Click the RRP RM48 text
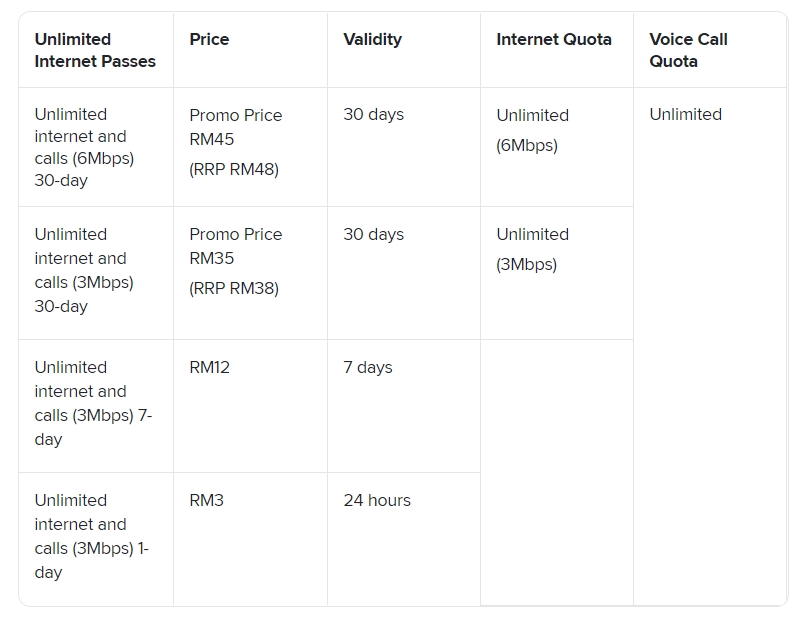Screen dimensions: 806x622 tap(234, 169)
